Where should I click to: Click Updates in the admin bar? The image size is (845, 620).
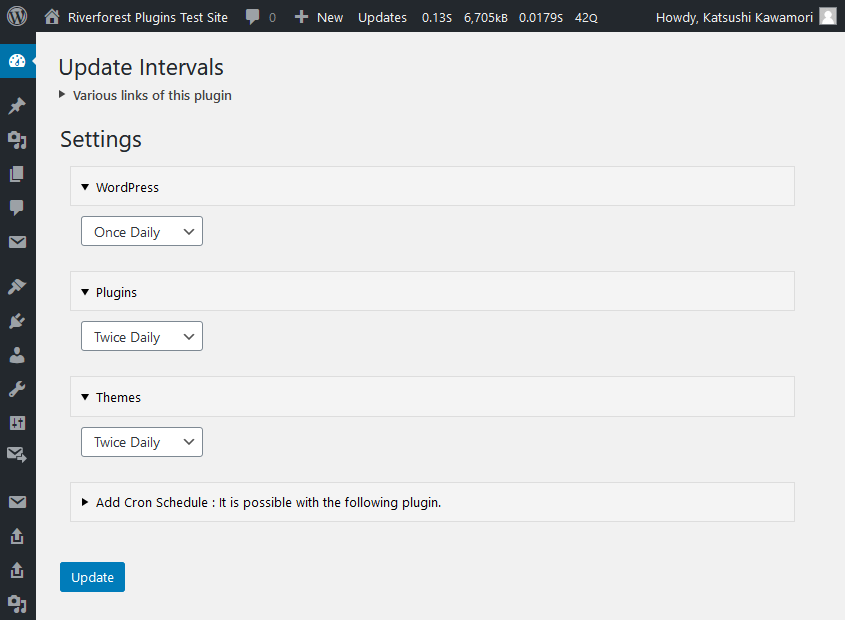tap(382, 17)
